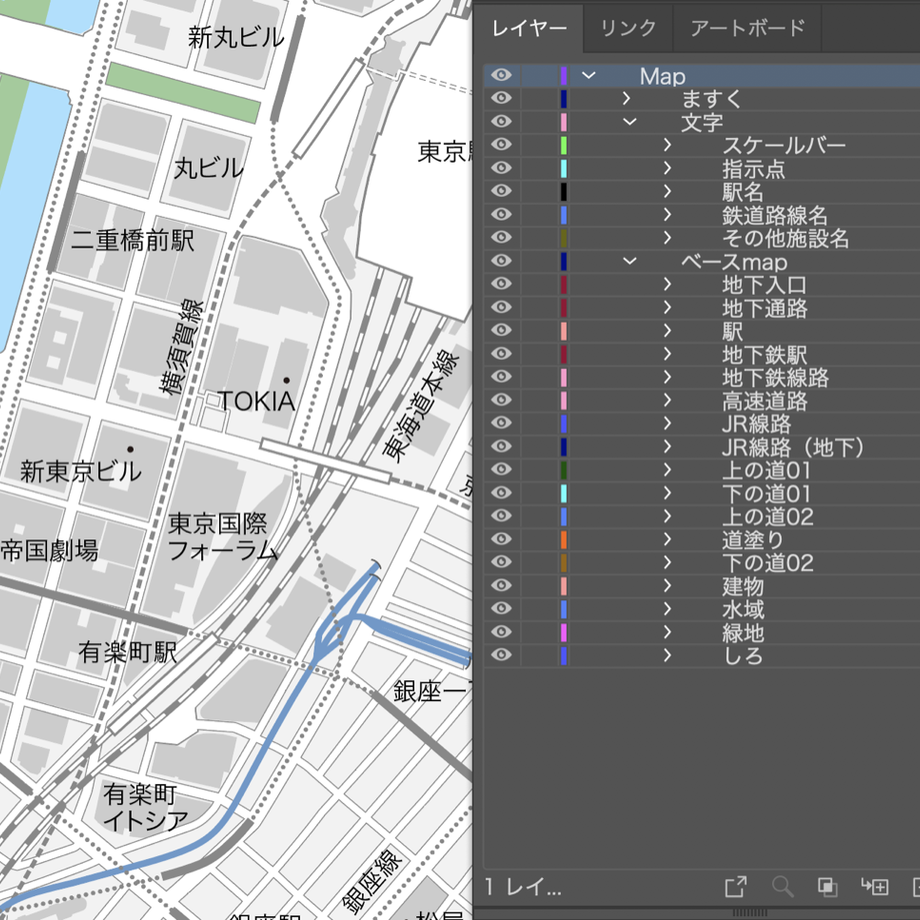Click the 二重橋前駅 station label
This screenshot has height=920, width=920.
coord(133,241)
